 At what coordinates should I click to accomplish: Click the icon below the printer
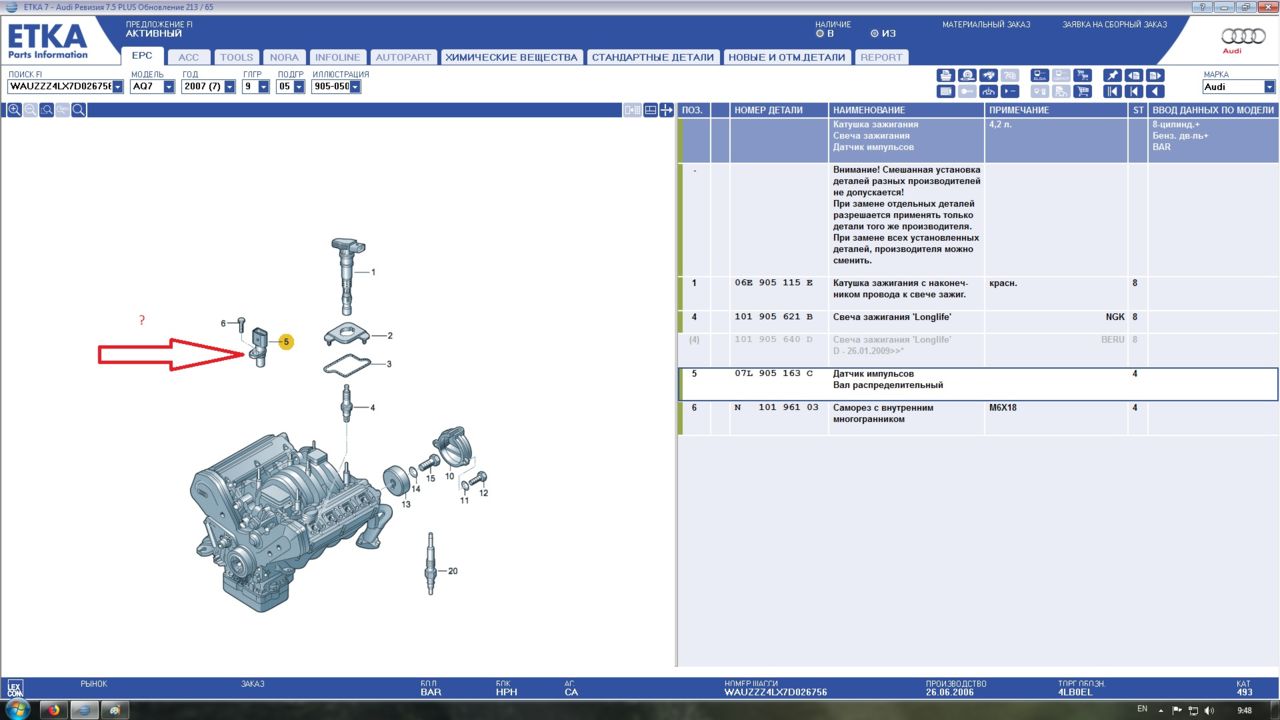pyautogui.click(x=946, y=91)
